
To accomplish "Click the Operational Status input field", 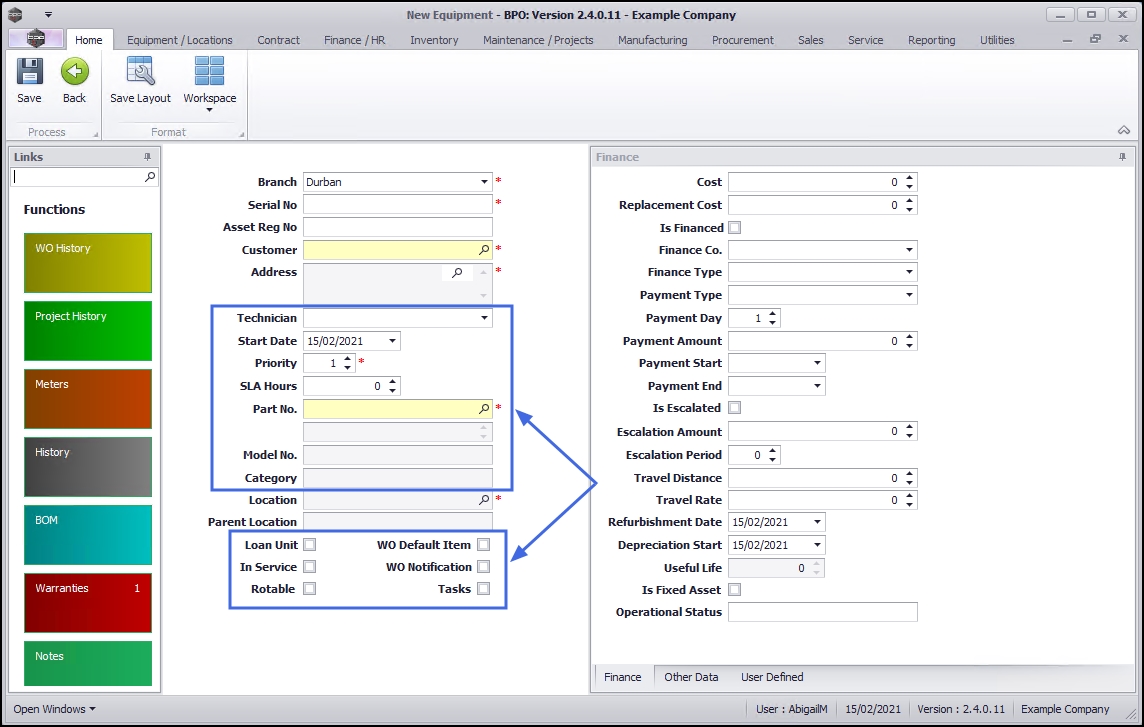I will tap(822, 612).
